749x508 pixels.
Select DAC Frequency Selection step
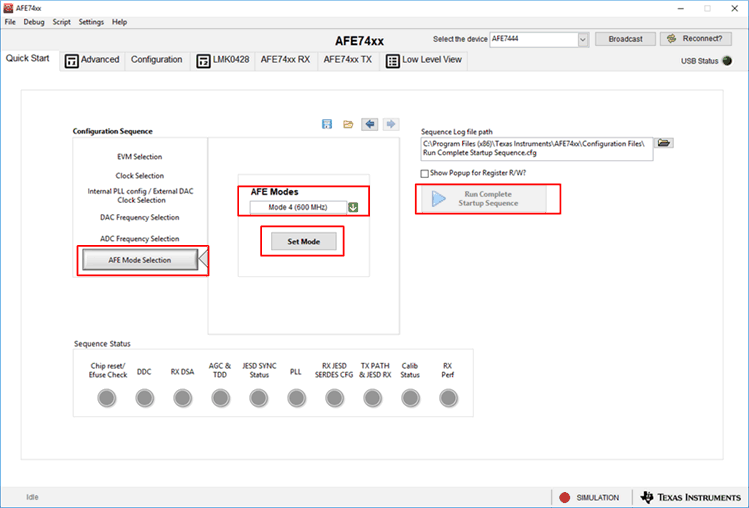[139, 217]
